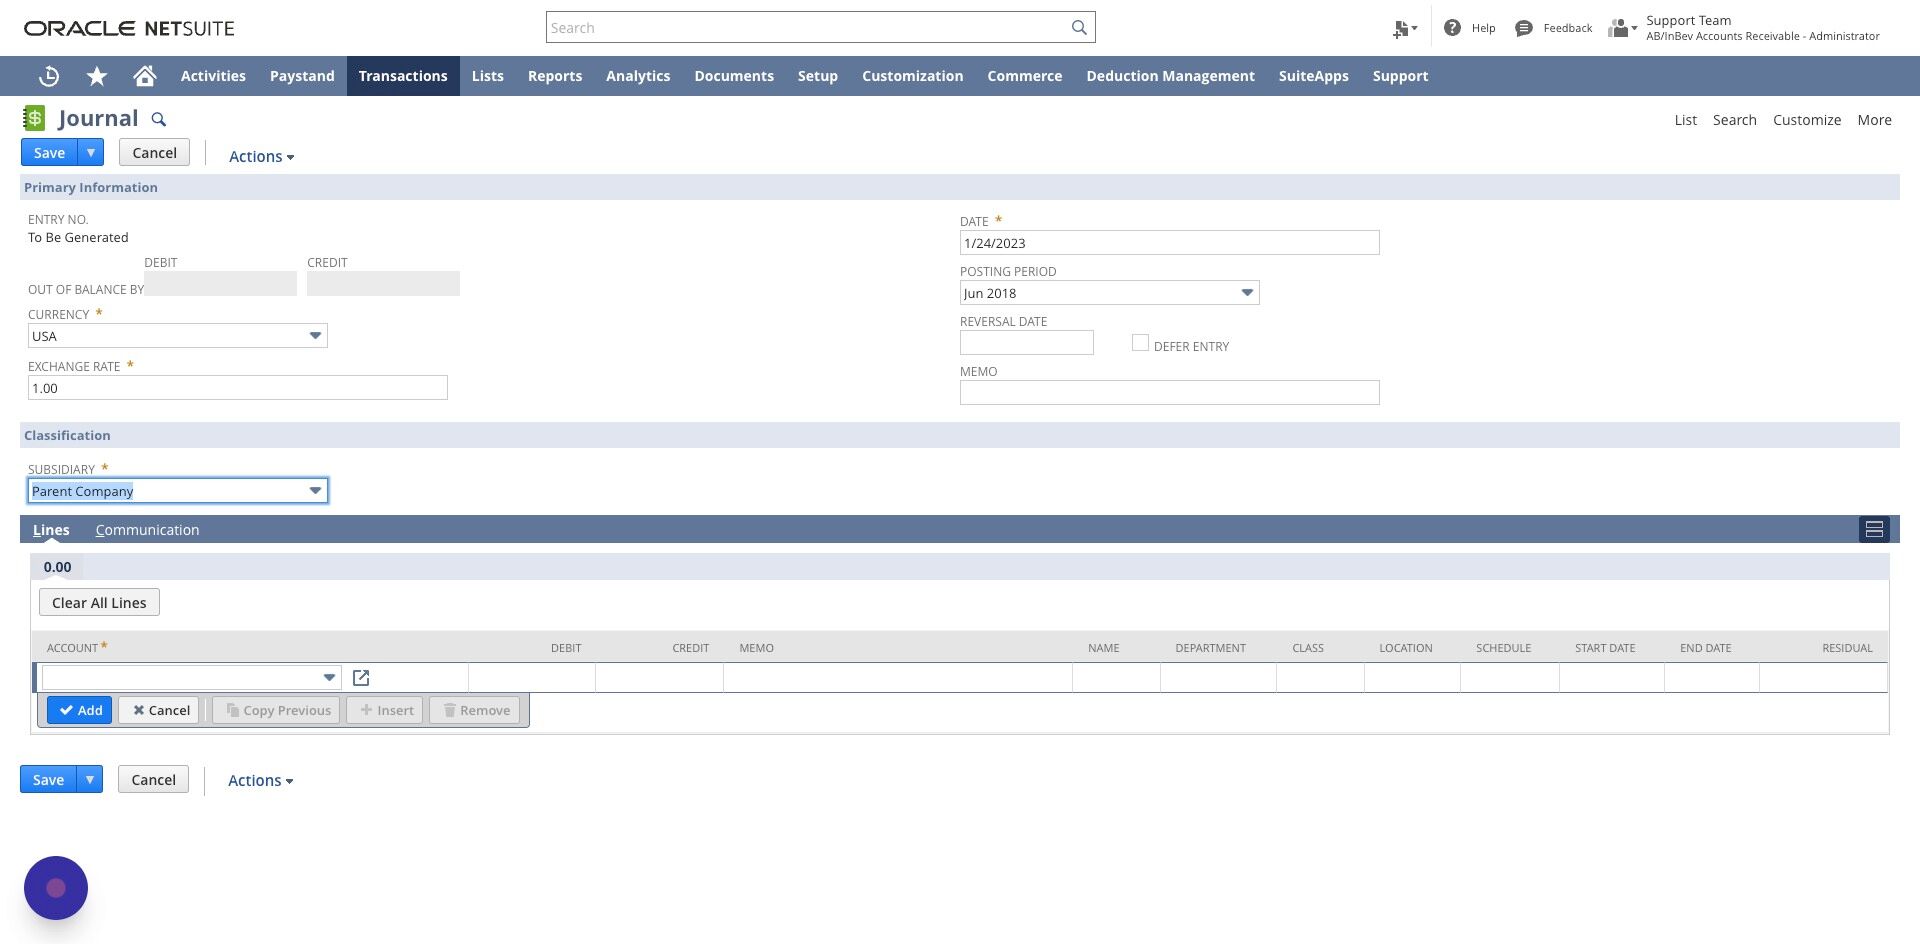Toggle the subtab layout icon on Lines bar
The height and width of the screenshot is (944, 1920).
(1874, 530)
